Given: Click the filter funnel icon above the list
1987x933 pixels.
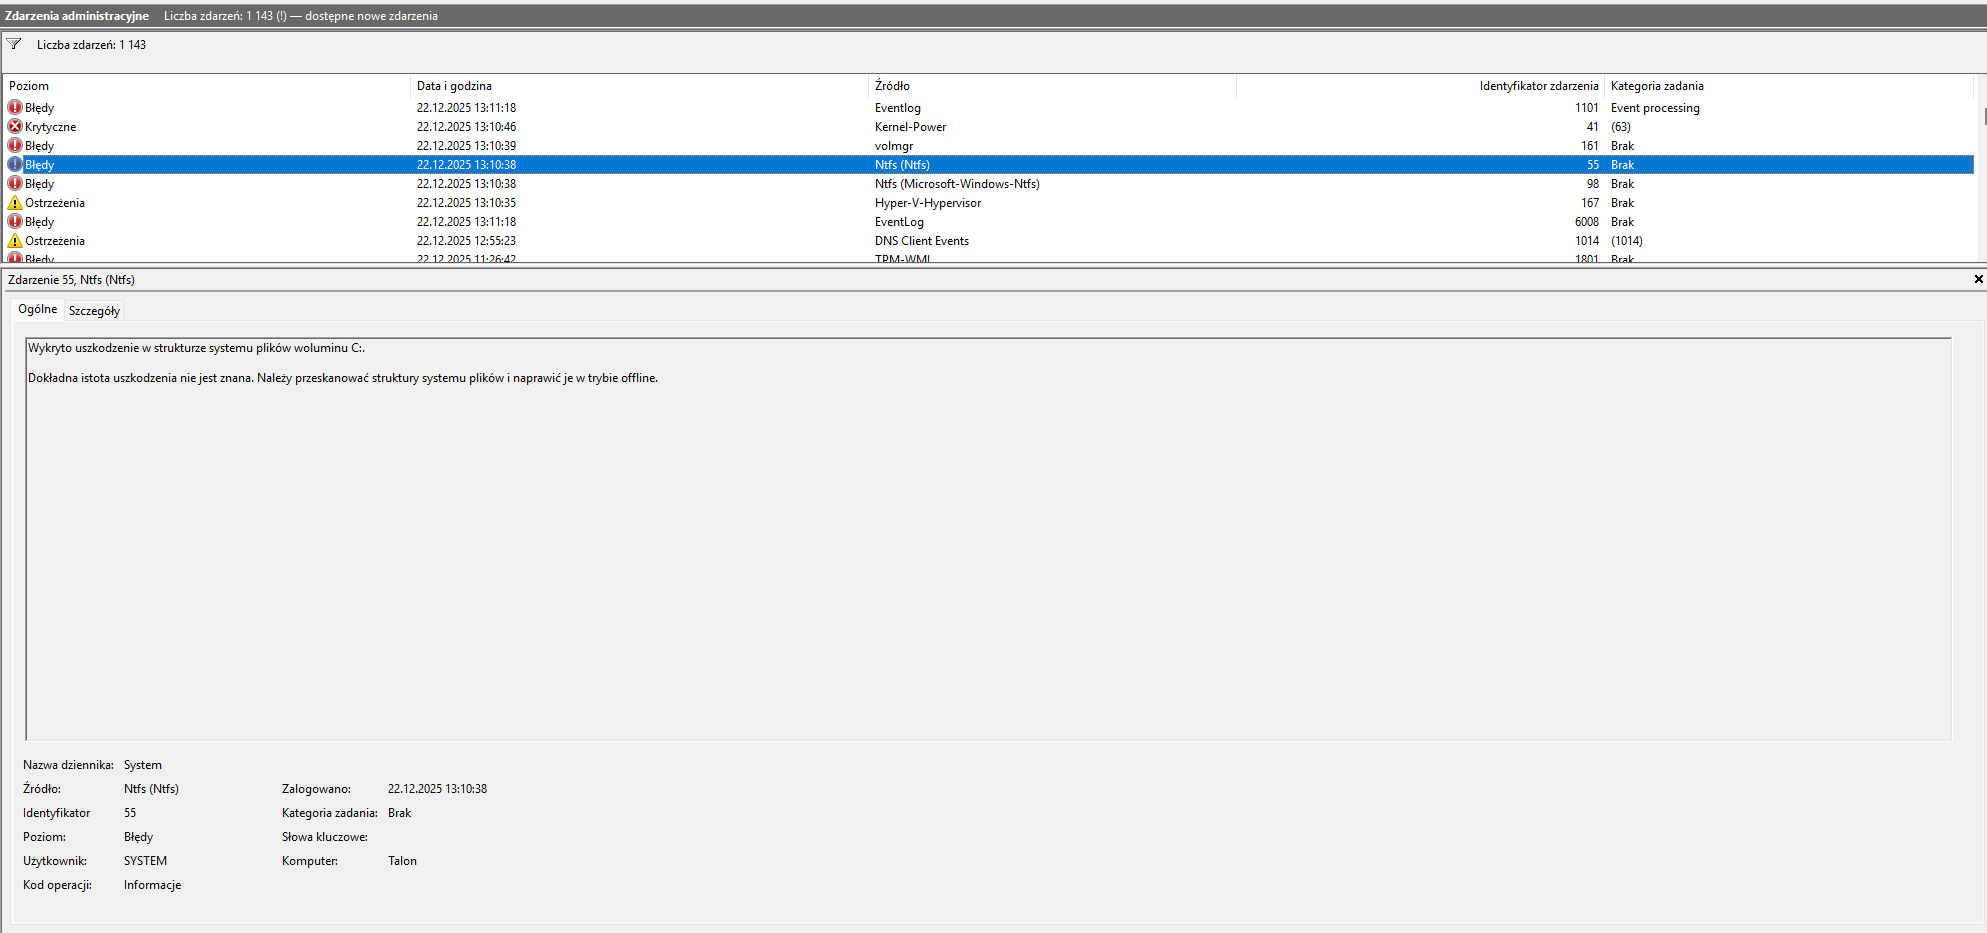Looking at the screenshot, I should click(14, 44).
